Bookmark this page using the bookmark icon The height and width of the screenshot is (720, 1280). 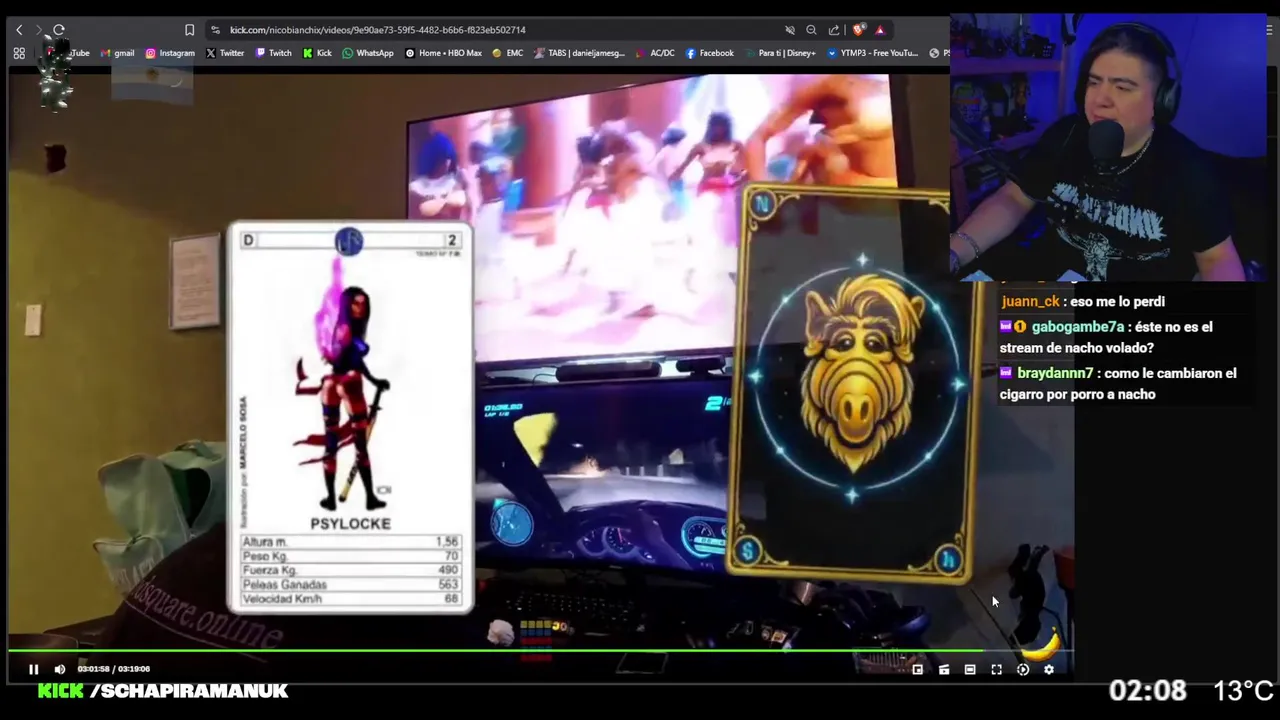(189, 30)
